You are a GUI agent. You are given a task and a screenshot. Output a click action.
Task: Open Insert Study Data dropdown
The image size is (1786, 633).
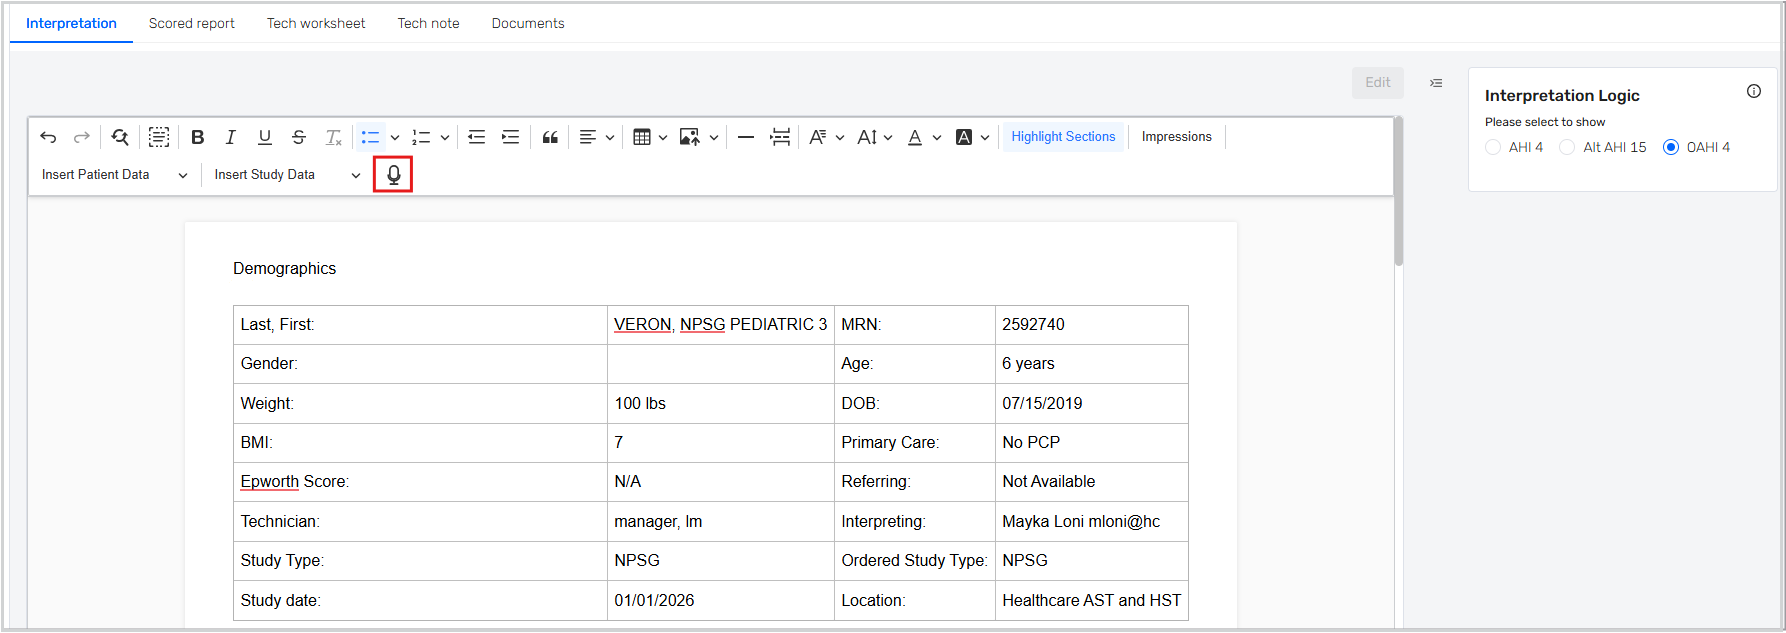(x=287, y=175)
